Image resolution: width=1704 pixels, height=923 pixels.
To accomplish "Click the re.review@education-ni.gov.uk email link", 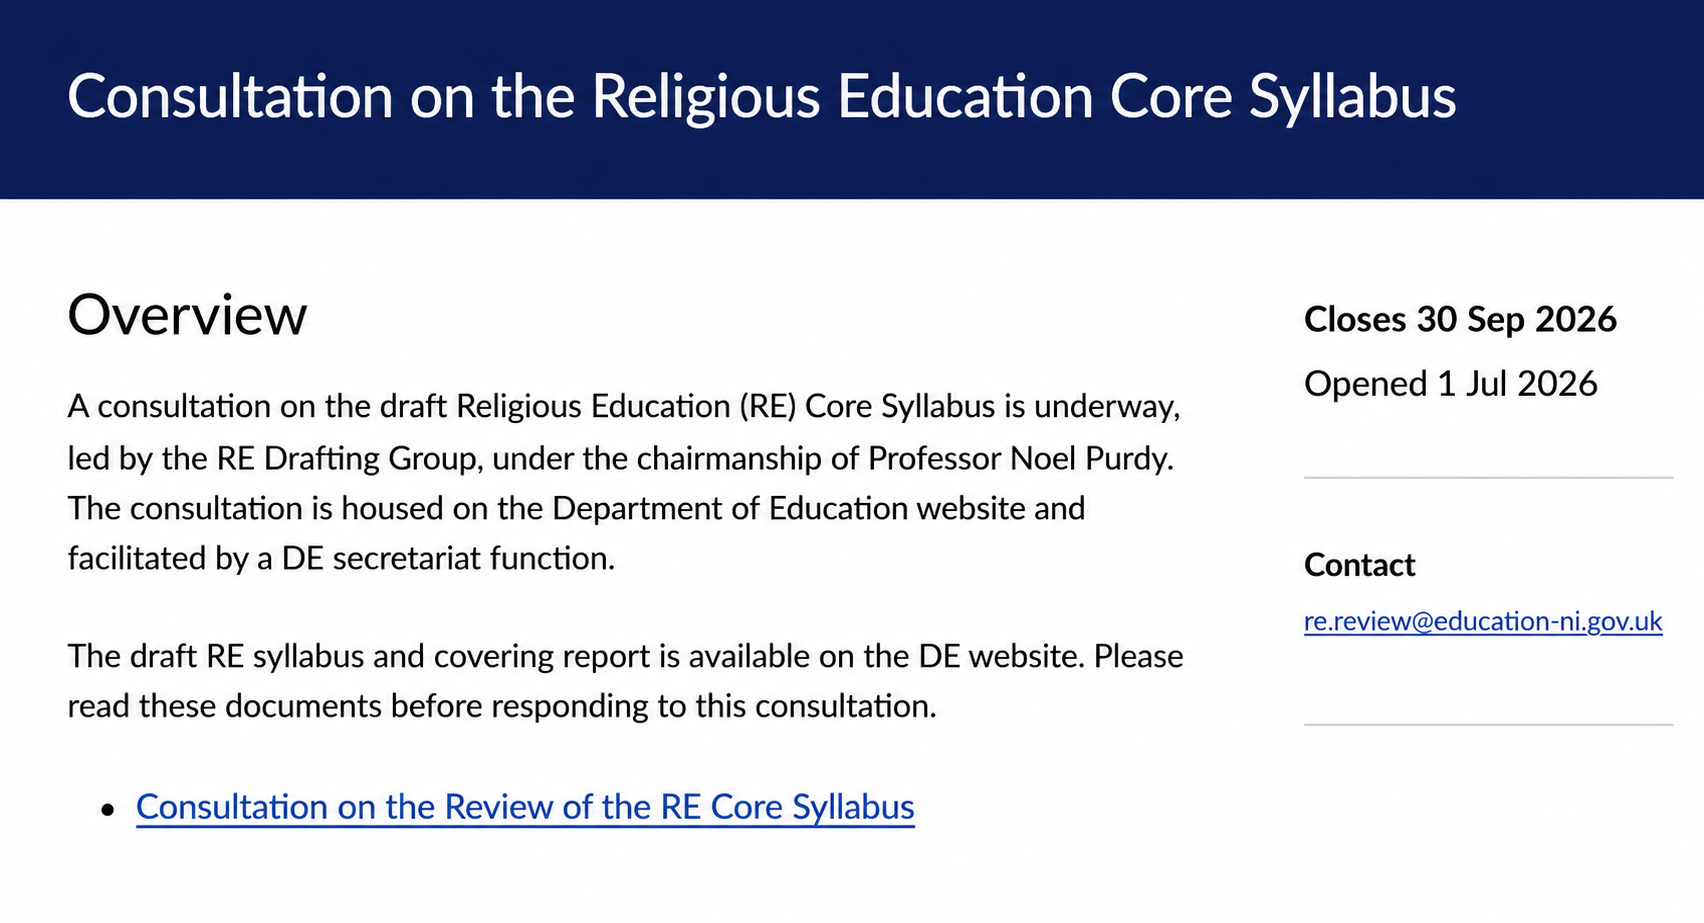I will pyautogui.click(x=1483, y=621).
